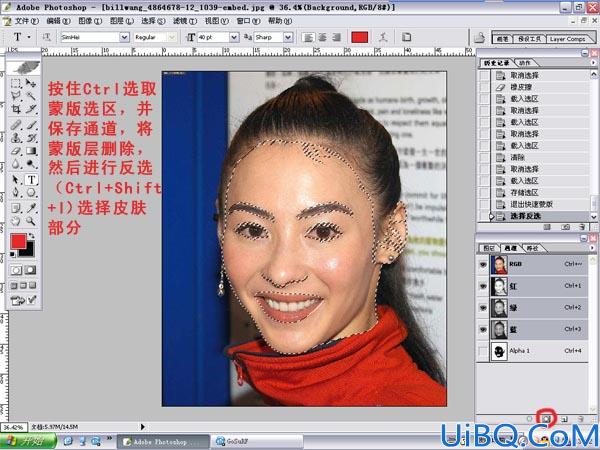600x450 pixels.
Task: Click the red foreground color swatch
Action: [x=18, y=241]
